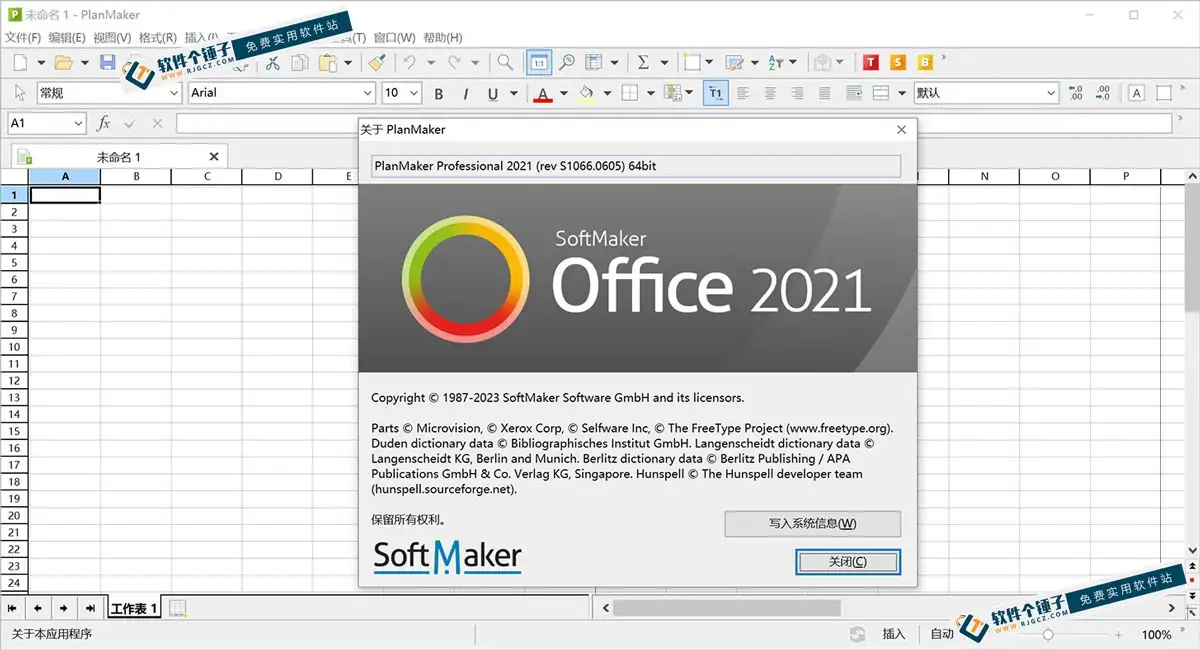Create a new document with the blank page icon
1200x650 pixels.
click(x=19, y=62)
